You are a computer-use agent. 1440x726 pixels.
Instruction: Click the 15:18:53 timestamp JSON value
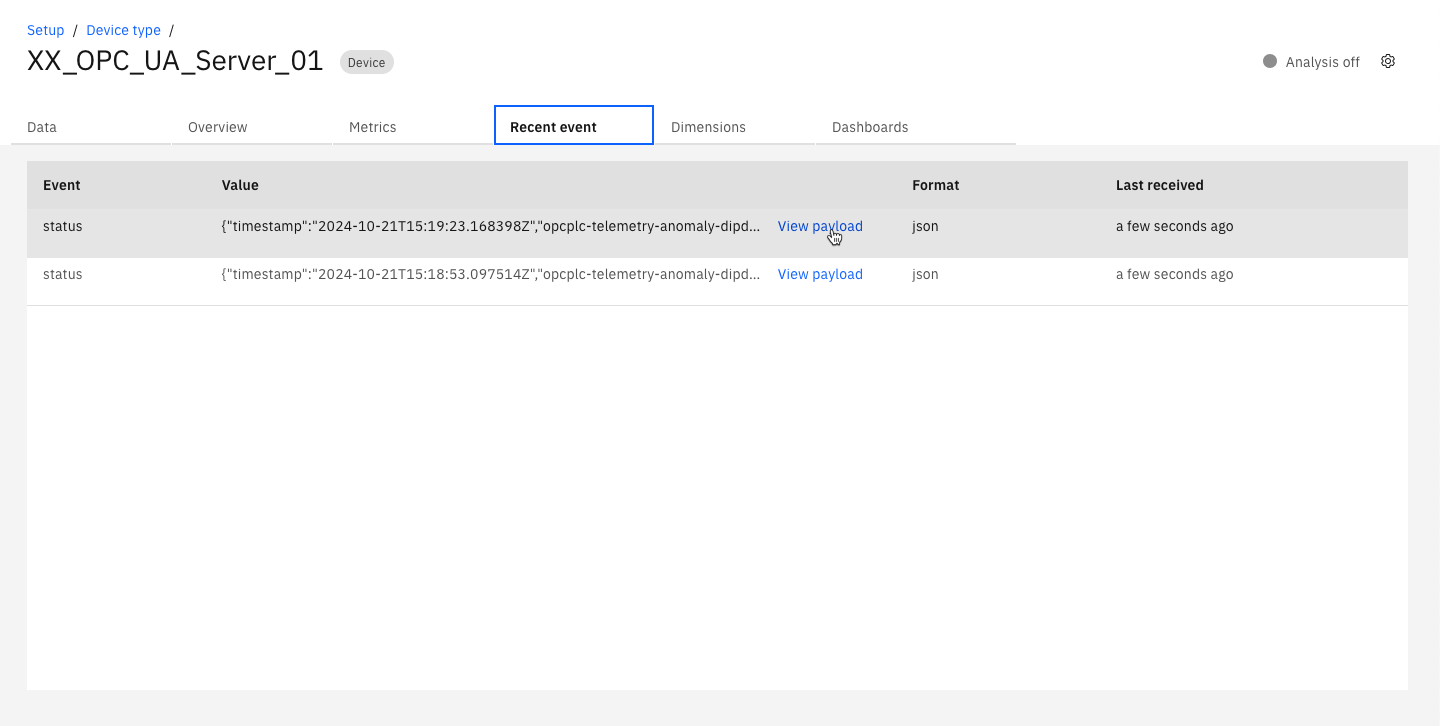point(491,274)
